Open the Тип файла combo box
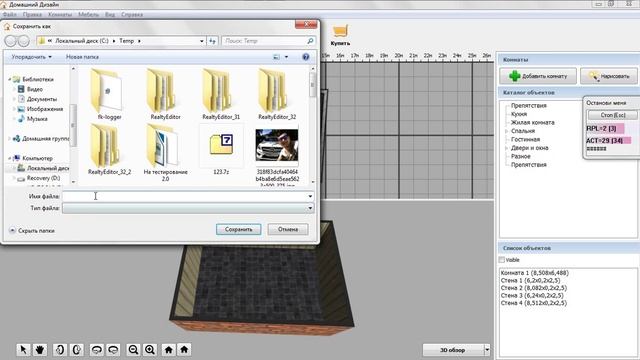 tap(188, 208)
